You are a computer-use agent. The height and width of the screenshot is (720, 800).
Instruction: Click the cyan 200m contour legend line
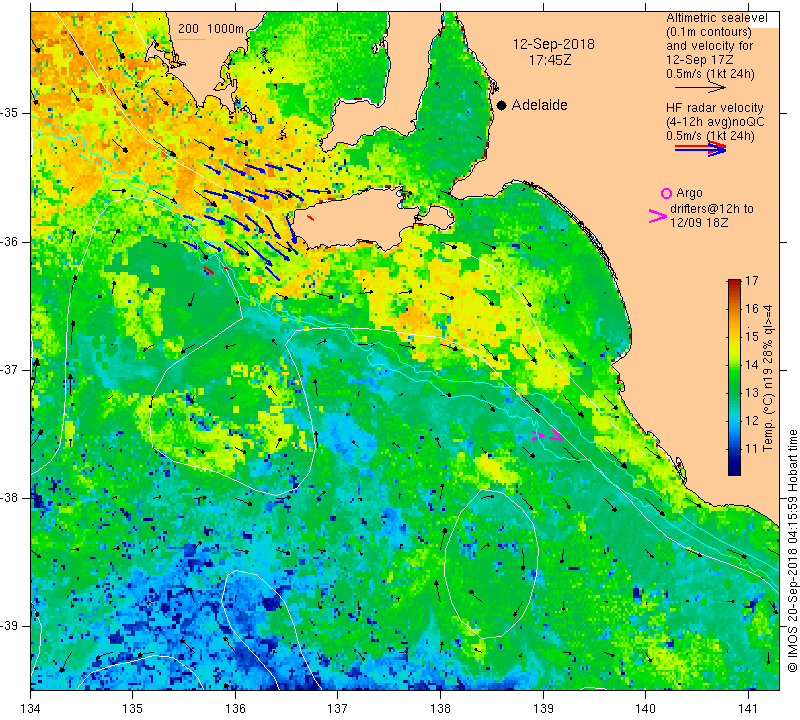[x=191, y=39]
